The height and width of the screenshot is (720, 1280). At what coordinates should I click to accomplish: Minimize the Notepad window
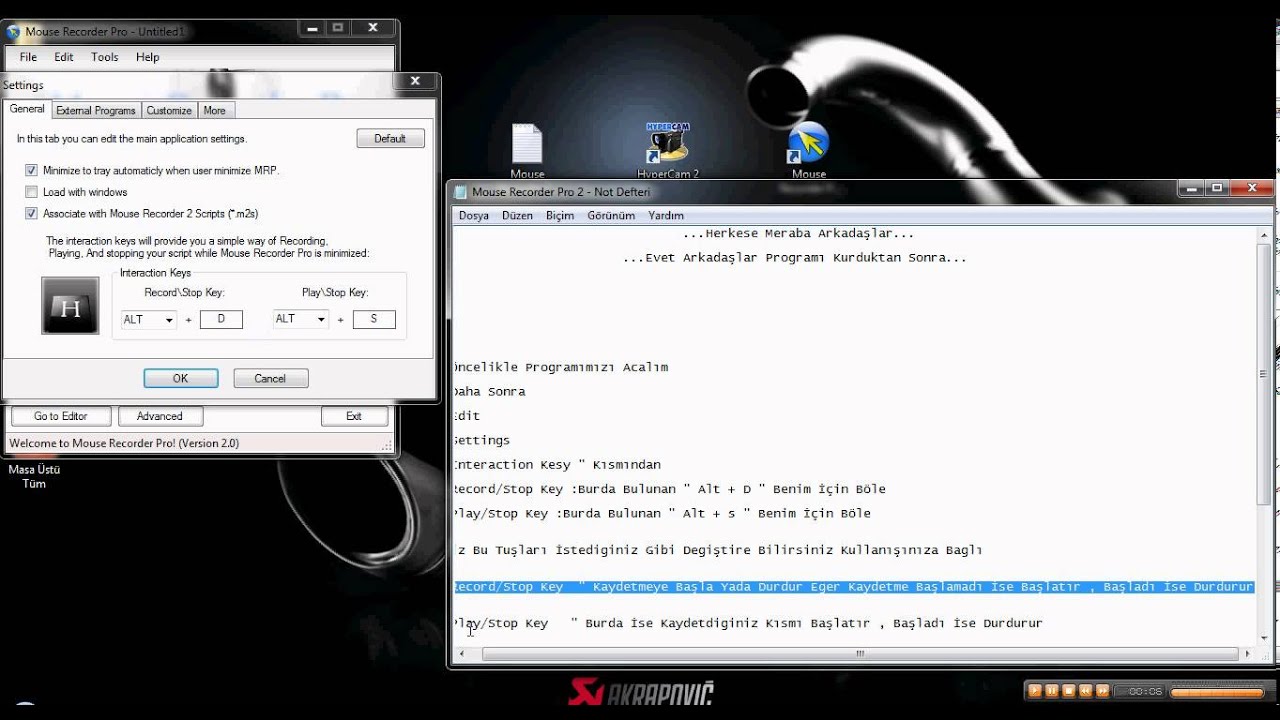coord(1190,188)
